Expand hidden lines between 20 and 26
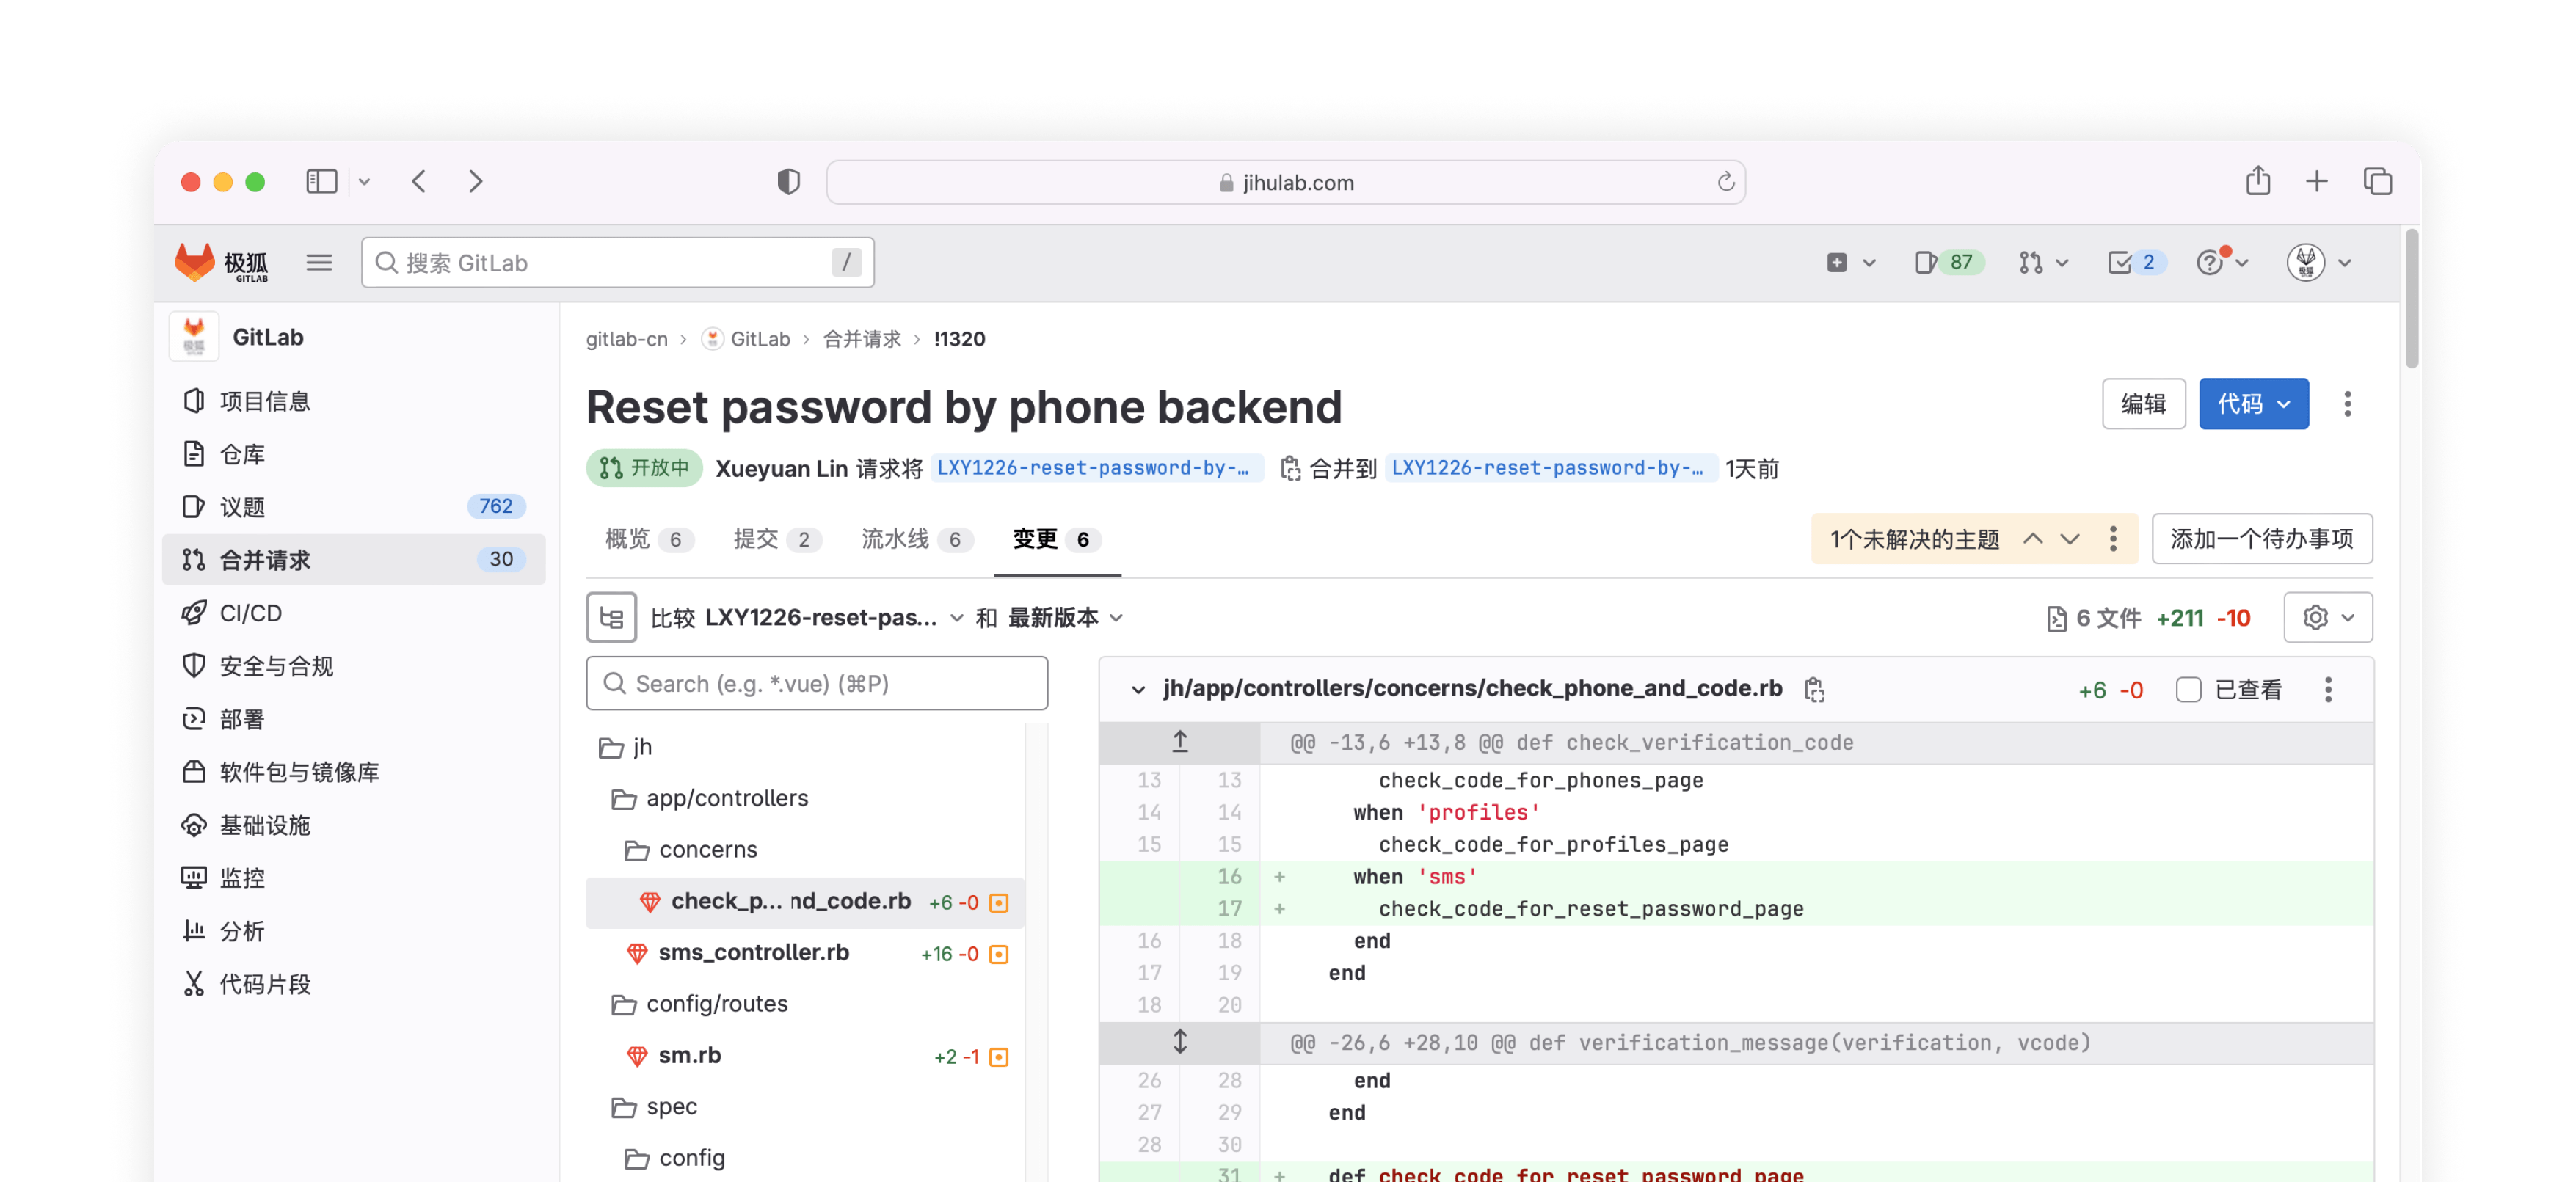 click(x=1179, y=1042)
